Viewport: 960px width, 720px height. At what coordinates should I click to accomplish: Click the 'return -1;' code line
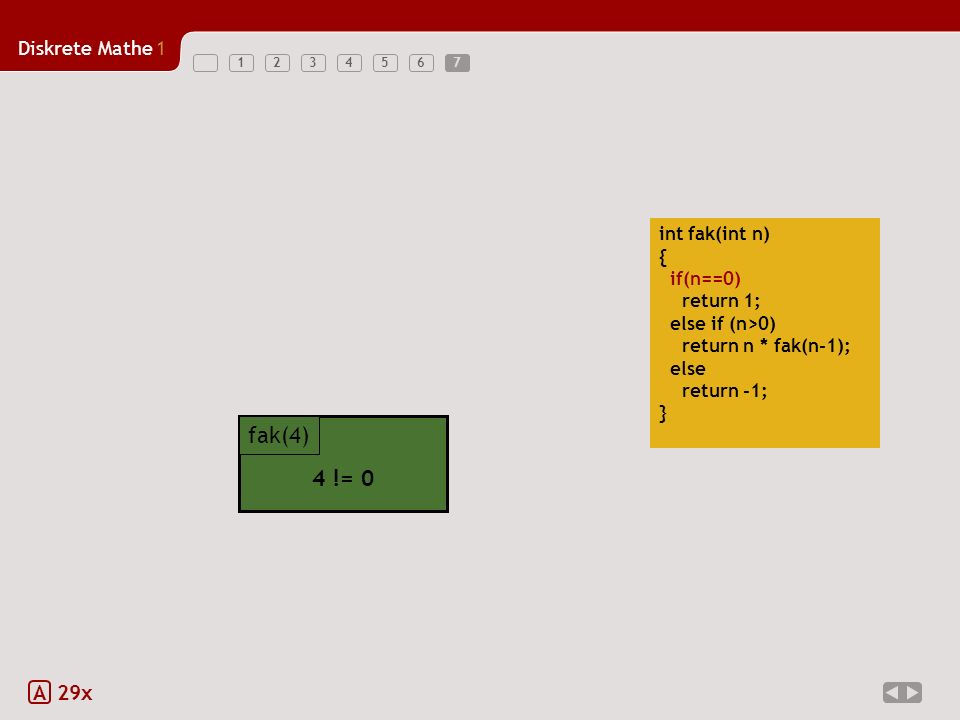point(724,391)
